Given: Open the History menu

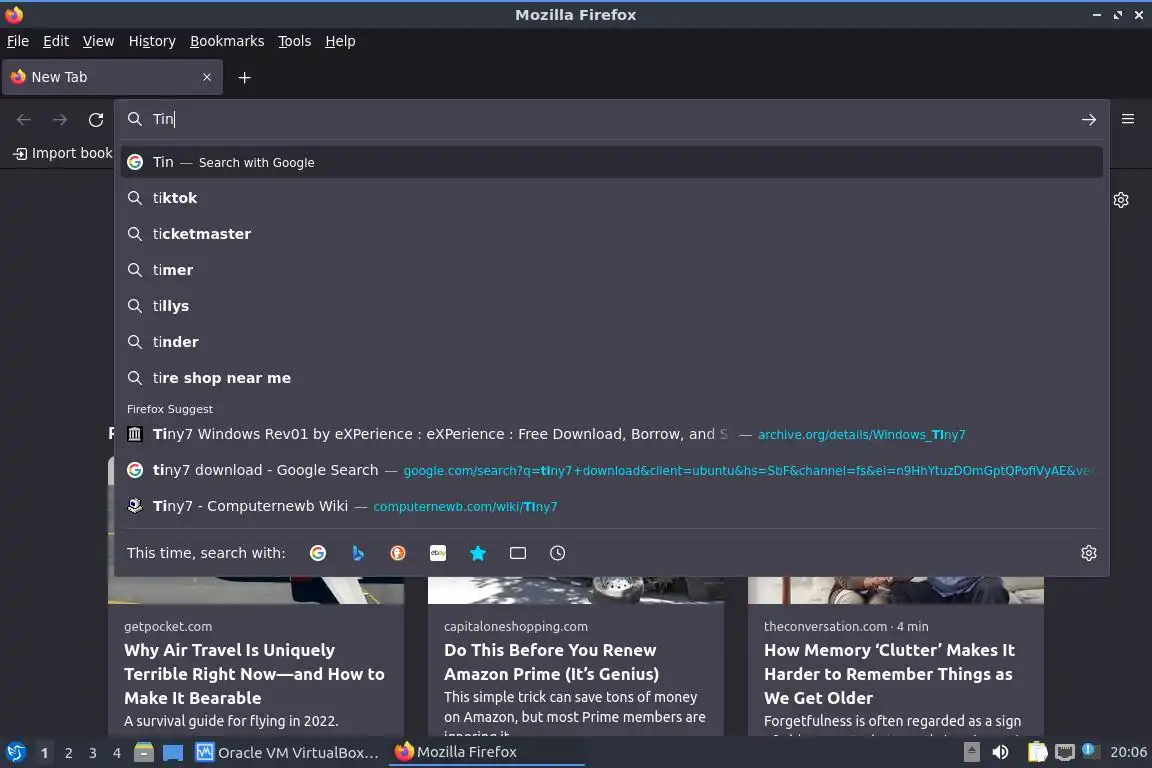Looking at the screenshot, I should coord(152,41).
